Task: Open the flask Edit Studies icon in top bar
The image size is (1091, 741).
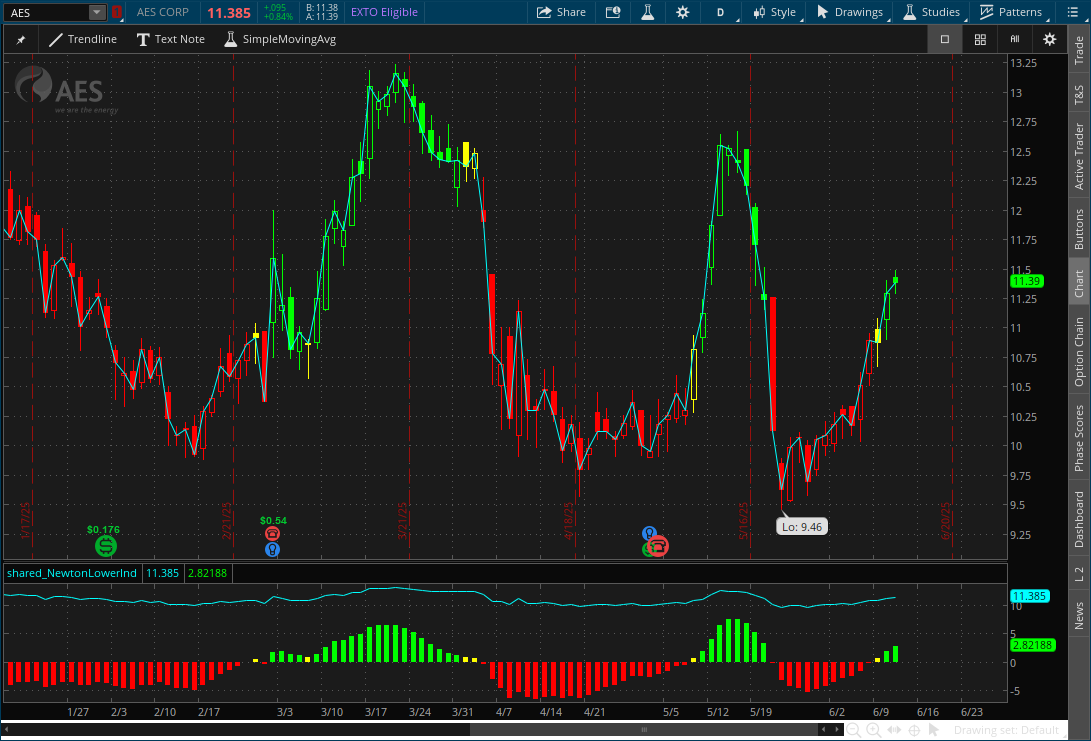Action: coord(647,12)
